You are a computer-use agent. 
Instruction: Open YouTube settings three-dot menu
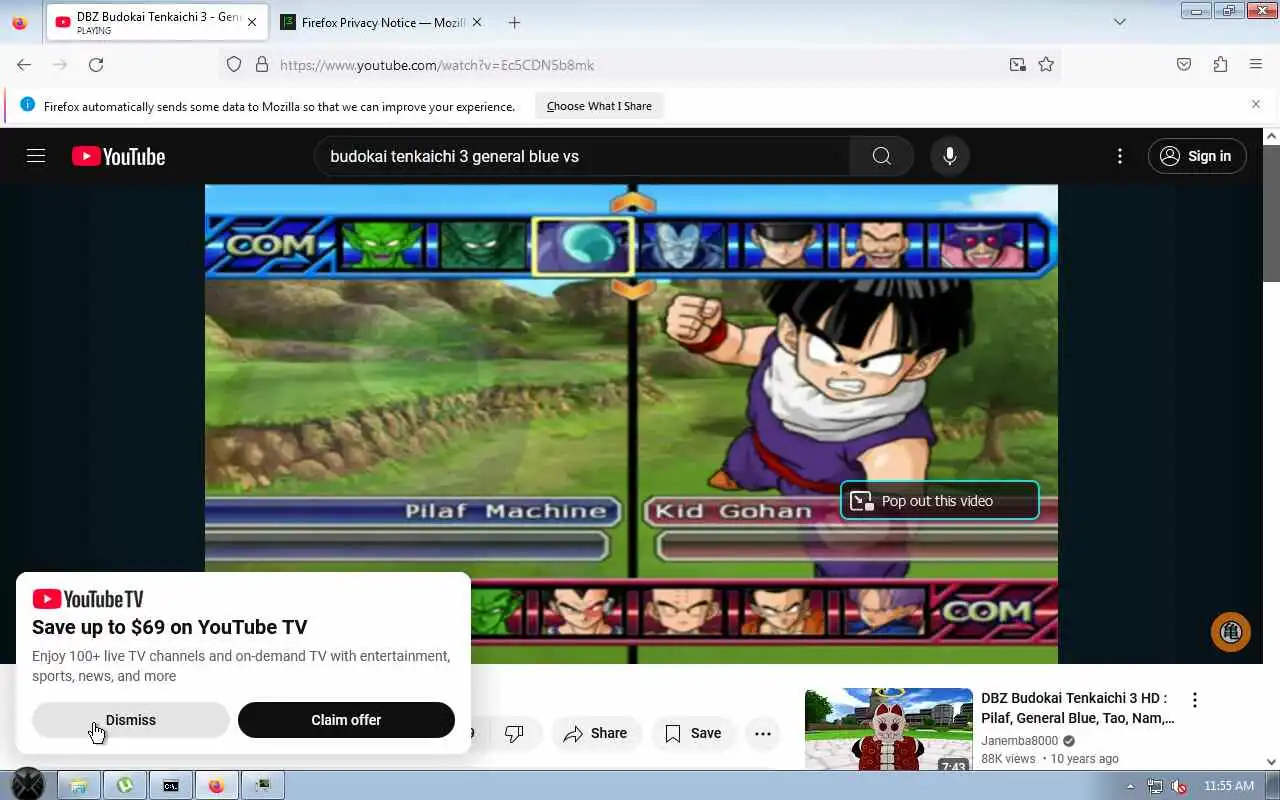[x=1120, y=156]
